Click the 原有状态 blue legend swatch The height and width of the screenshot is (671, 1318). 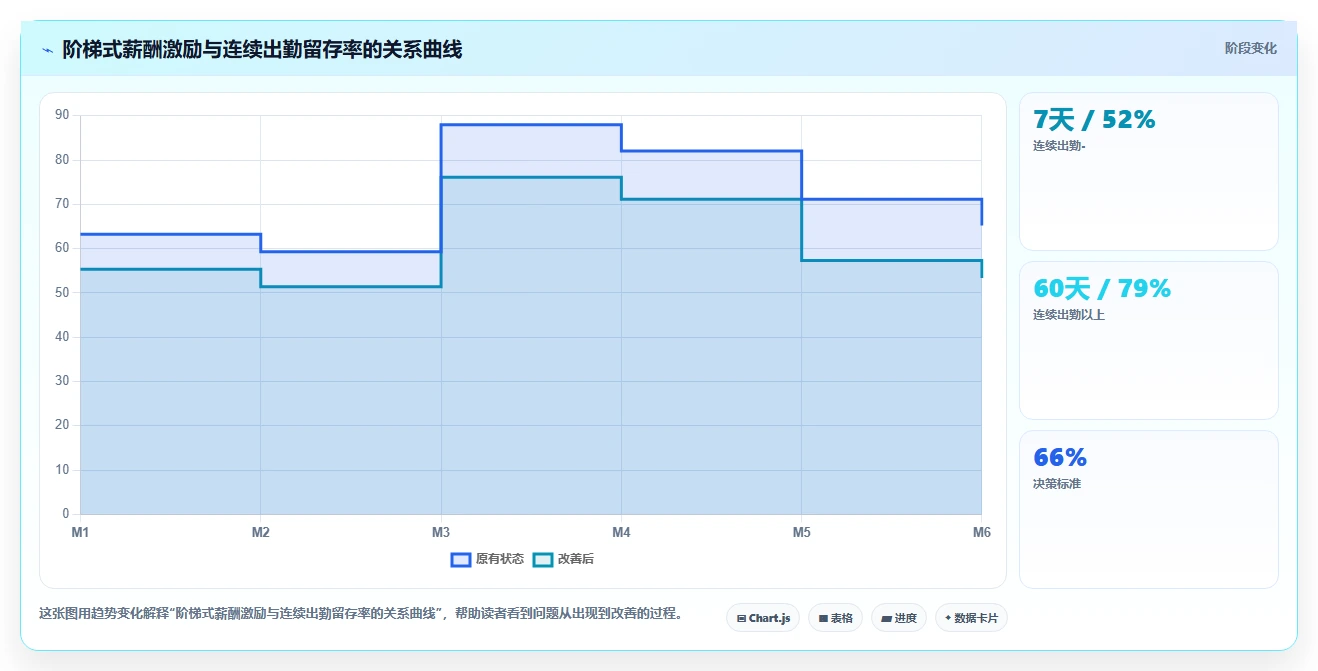461,559
